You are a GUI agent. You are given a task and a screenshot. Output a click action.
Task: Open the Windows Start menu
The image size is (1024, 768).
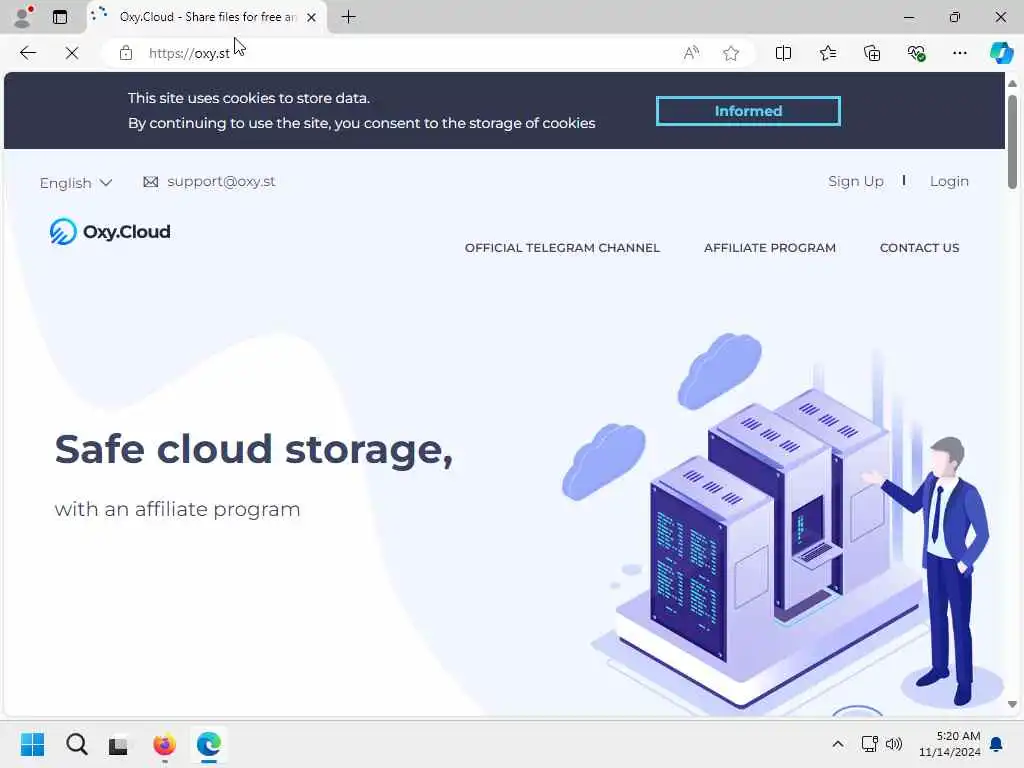pos(33,744)
